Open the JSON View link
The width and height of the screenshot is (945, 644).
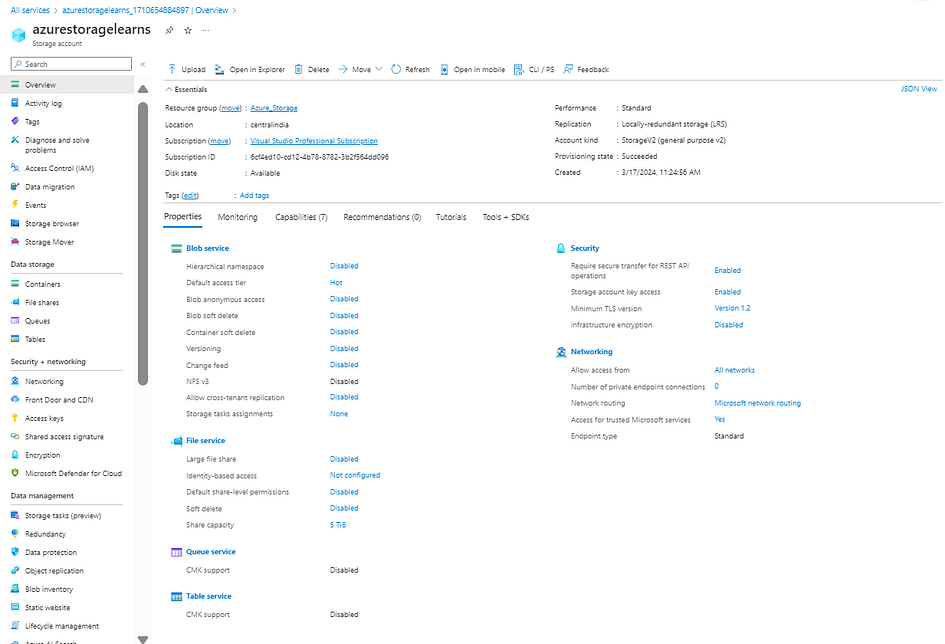click(918, 89)
